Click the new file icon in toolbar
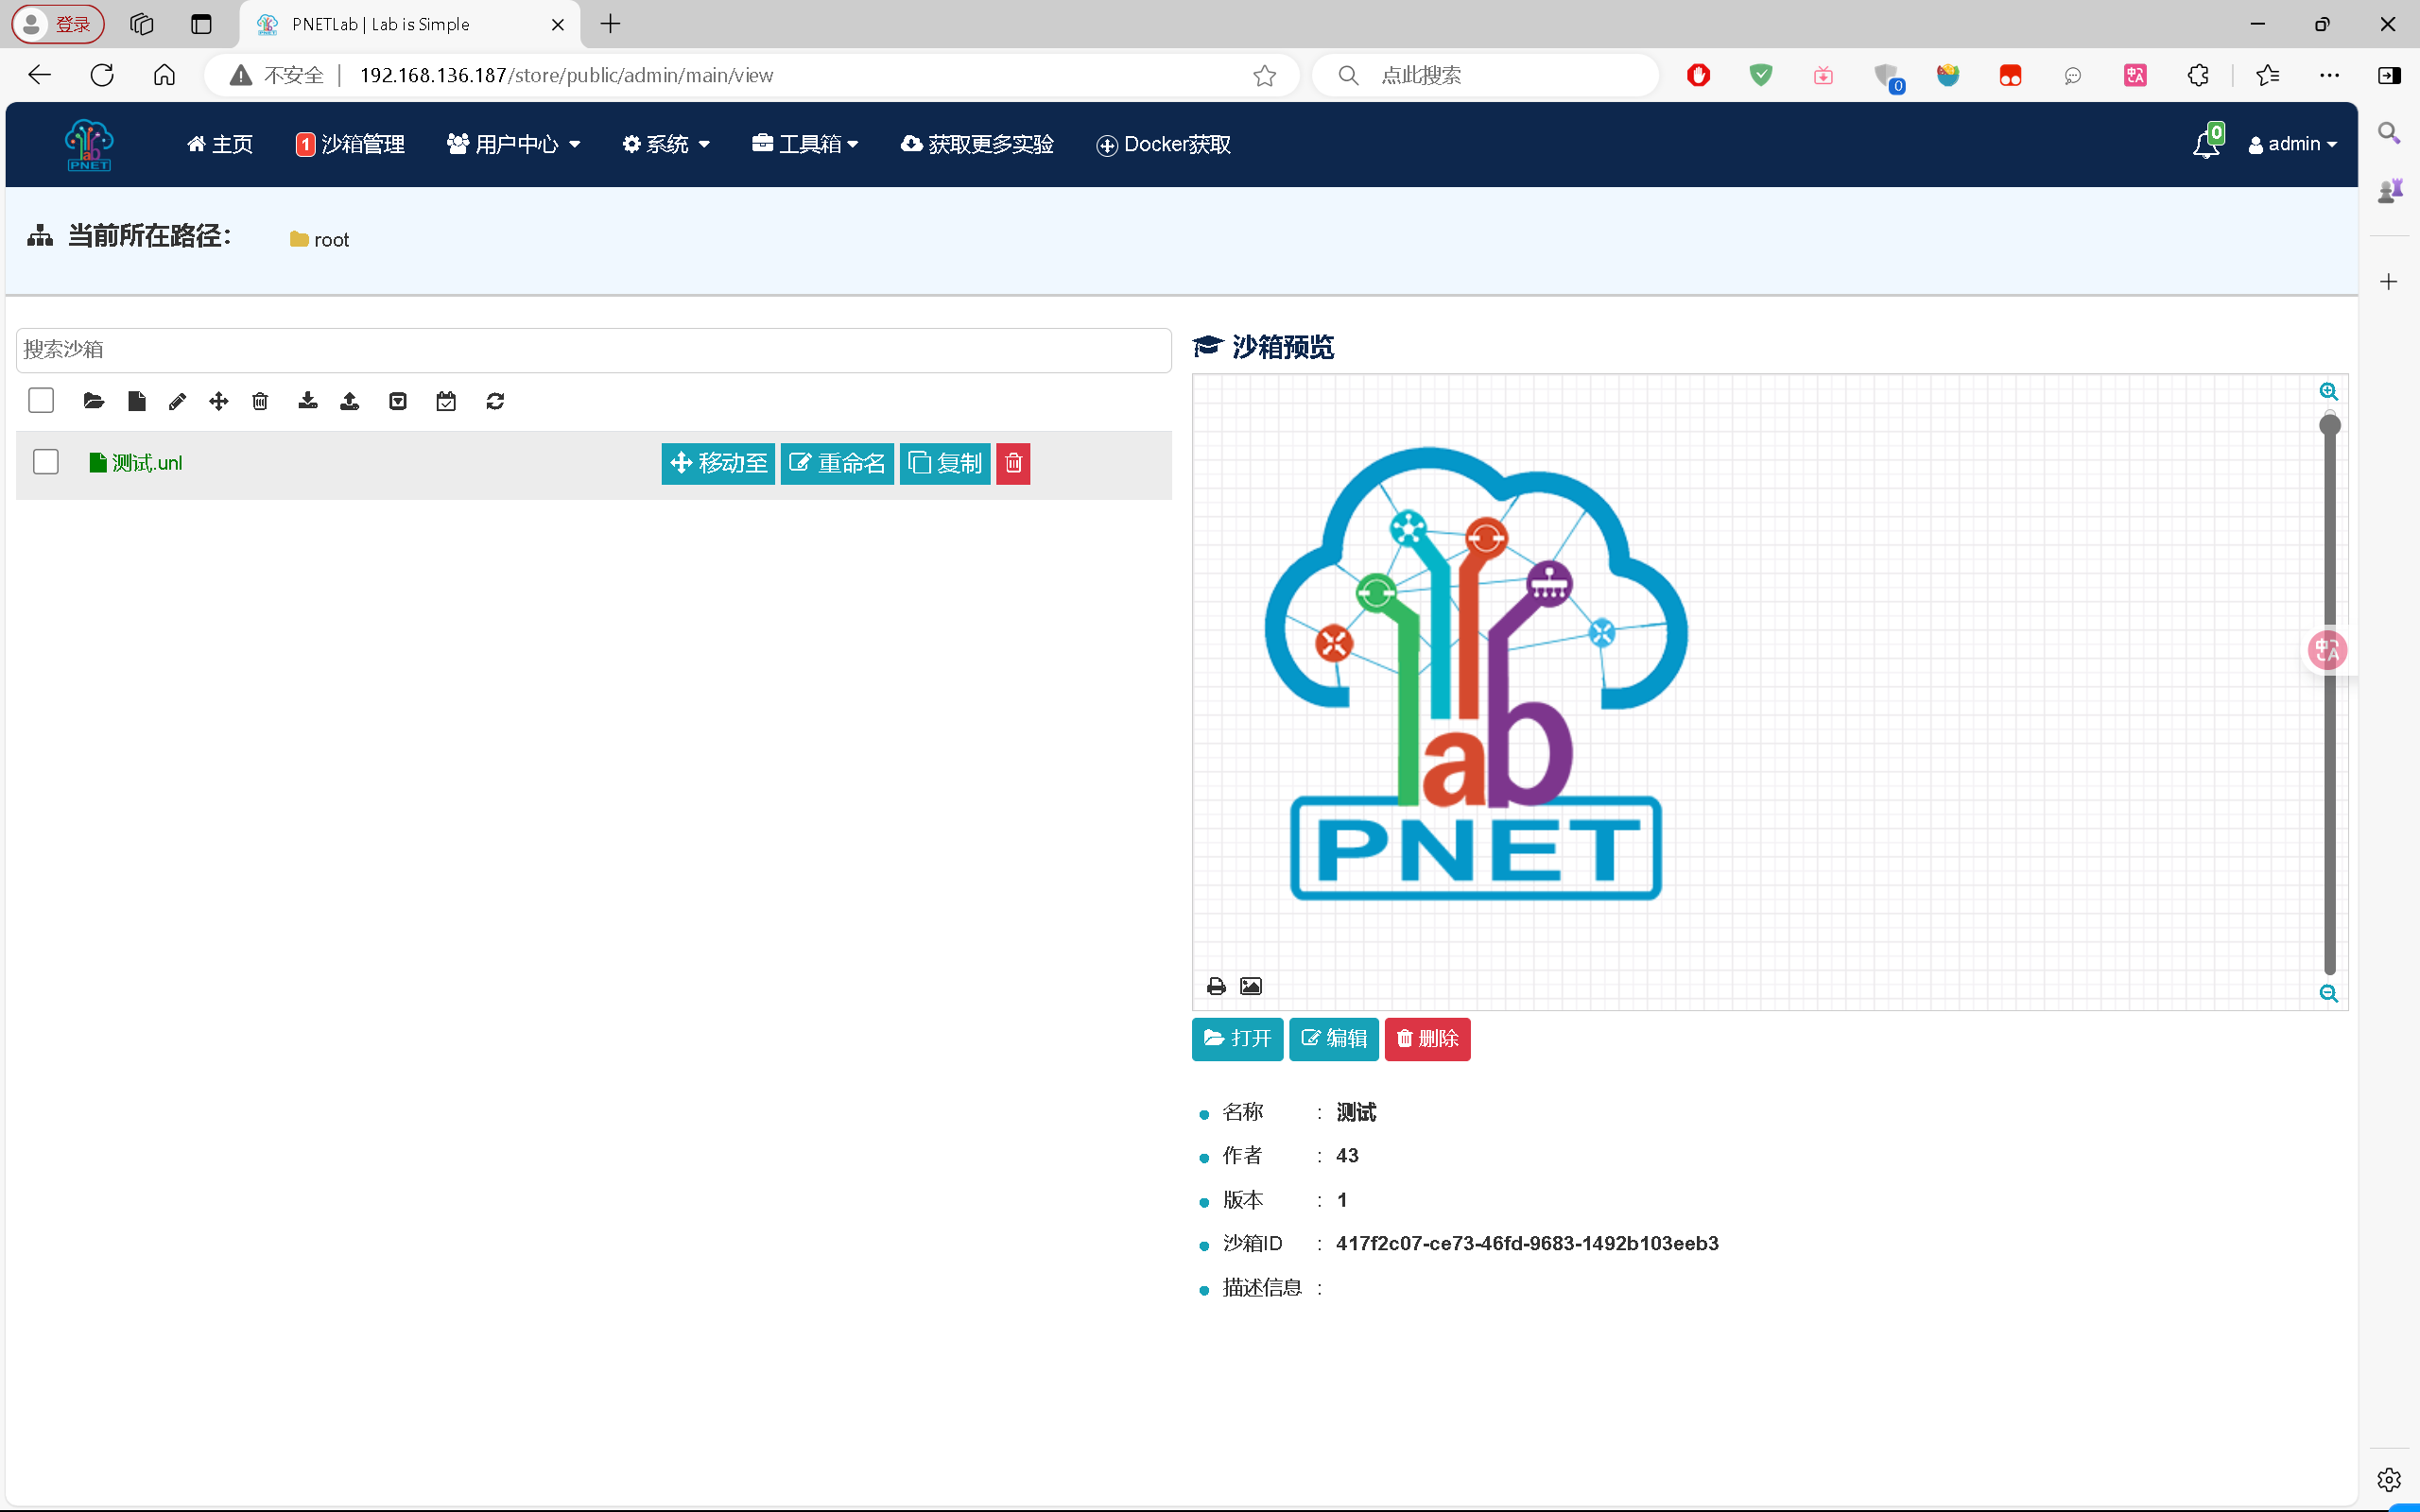Screen dimensions: 2420x1512 click(137, 401)
